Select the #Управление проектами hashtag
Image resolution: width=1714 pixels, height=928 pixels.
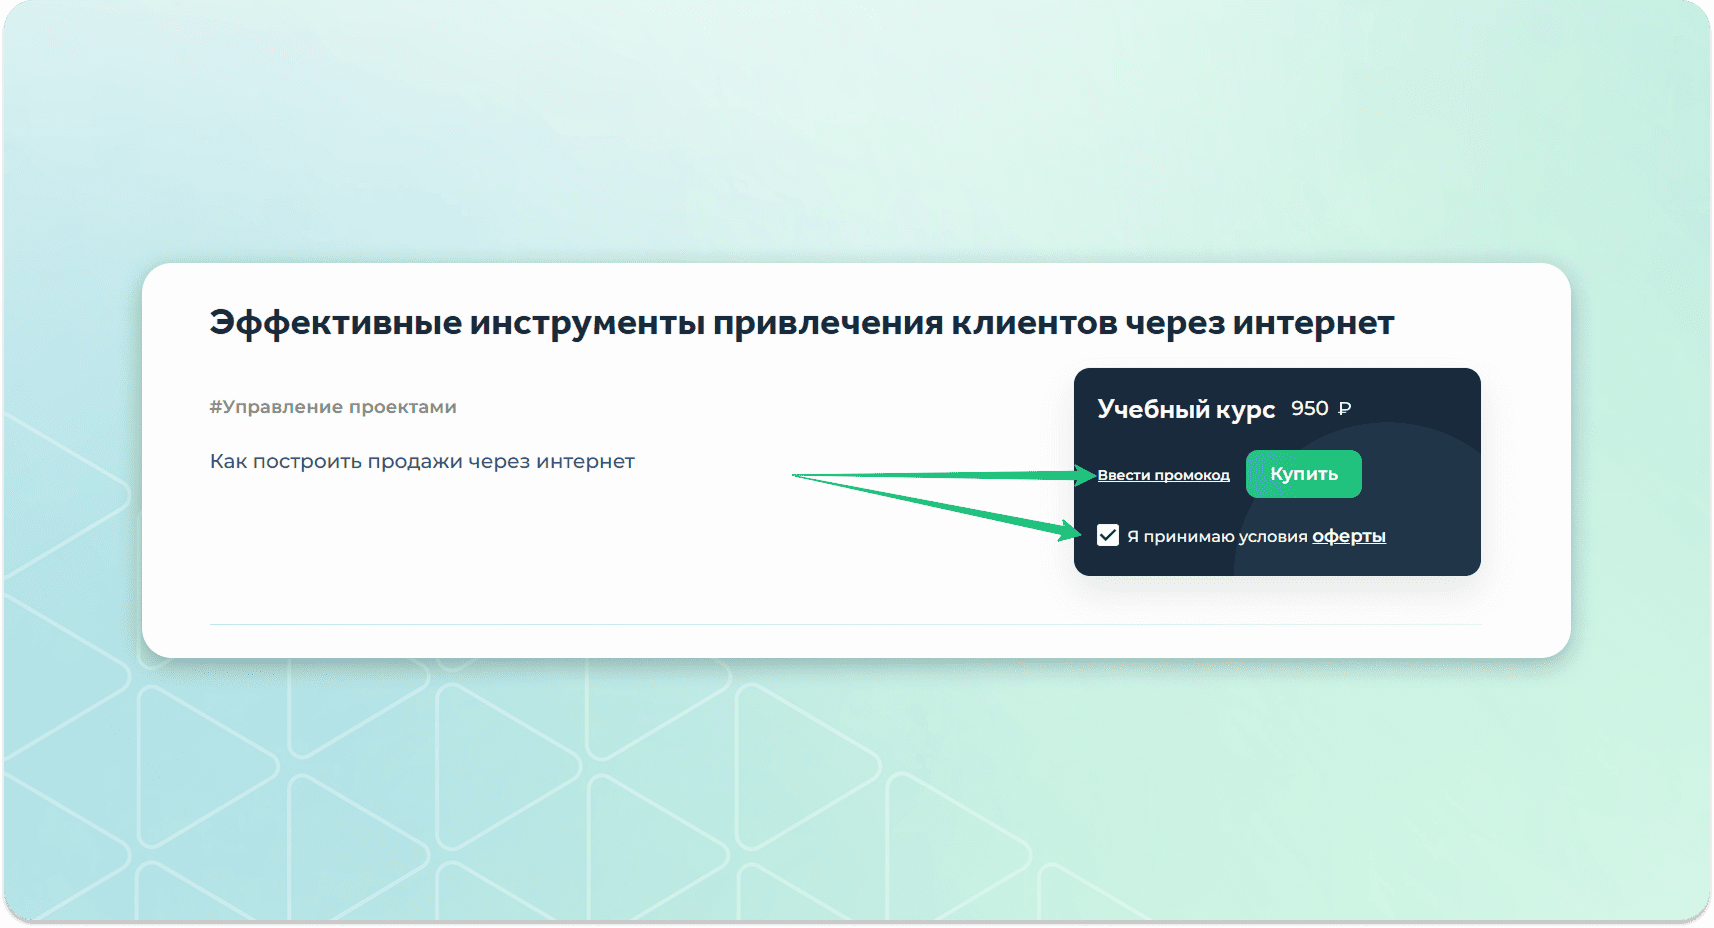[333, 407]
